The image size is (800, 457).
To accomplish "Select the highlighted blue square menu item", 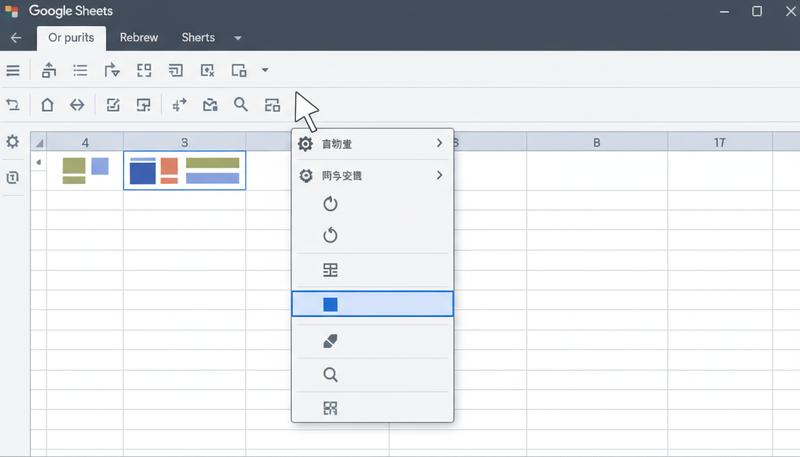I will (x=372, y=304).
